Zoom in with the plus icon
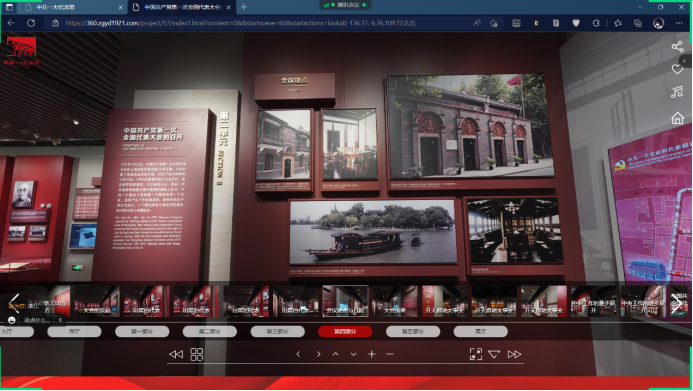The image size is (693, 391). [371, 354]
